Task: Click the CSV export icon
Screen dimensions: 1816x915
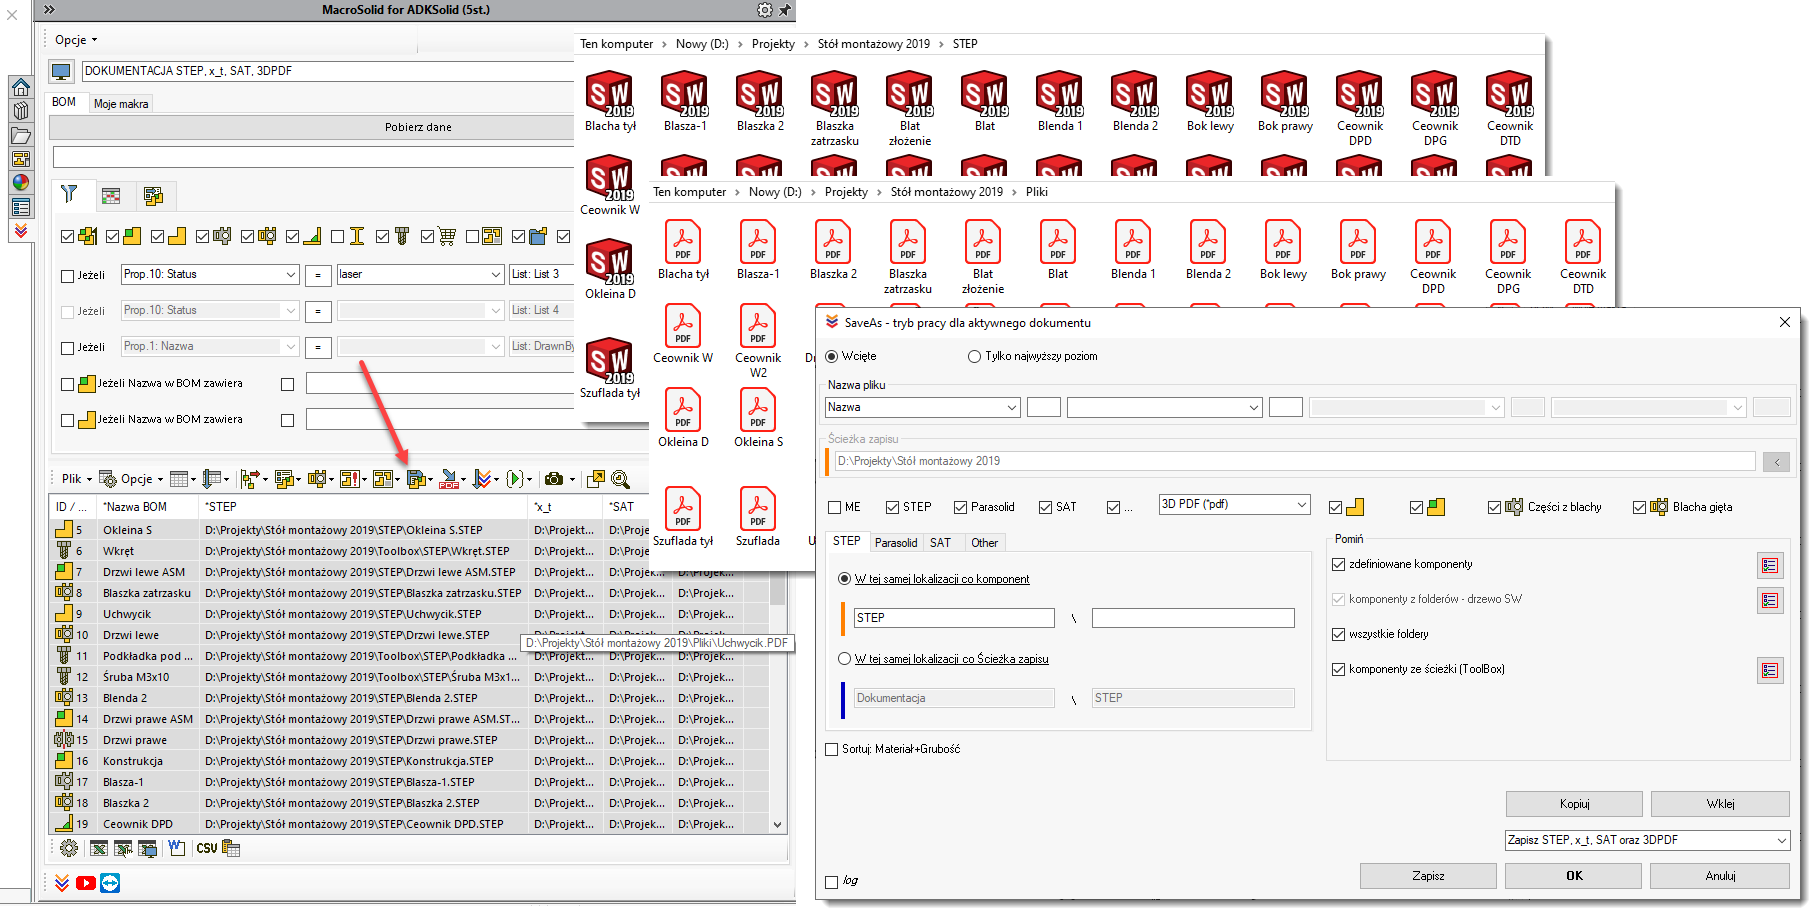Action: (207, 848)
